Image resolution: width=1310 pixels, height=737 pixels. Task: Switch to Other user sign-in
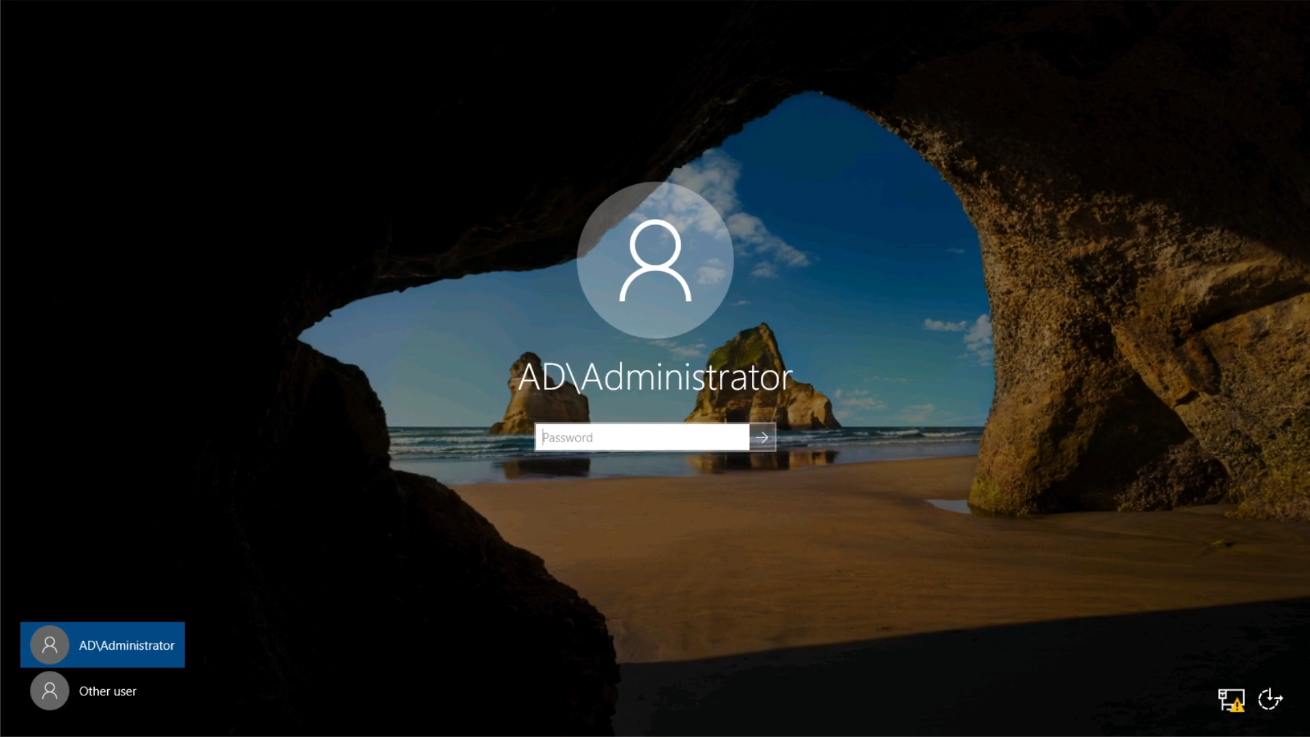tap(102, 691)
